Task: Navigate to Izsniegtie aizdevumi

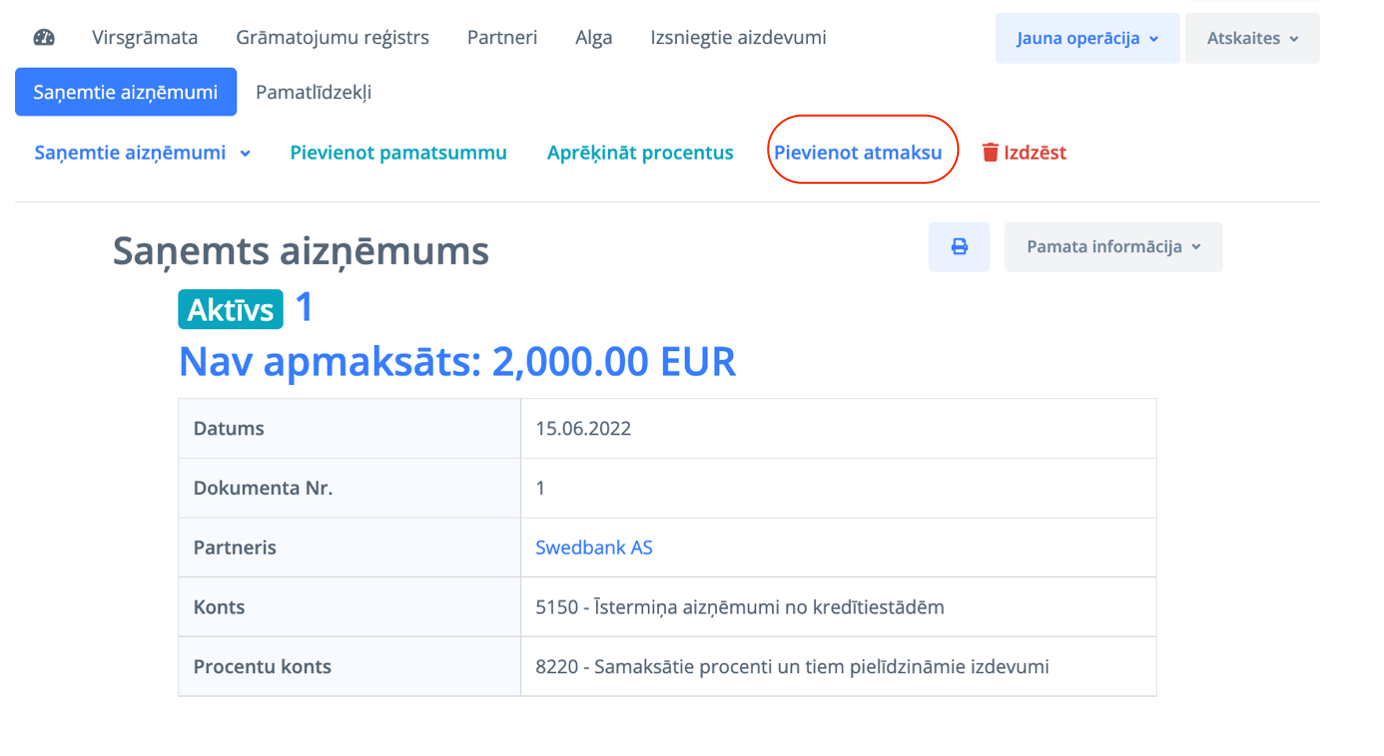Action: [x=738, y=38]
